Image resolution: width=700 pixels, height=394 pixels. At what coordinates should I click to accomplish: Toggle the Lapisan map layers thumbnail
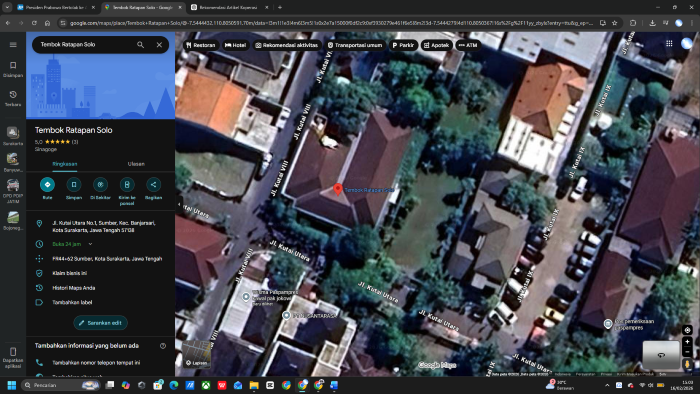pyautogui.click(x=196, y=354)
